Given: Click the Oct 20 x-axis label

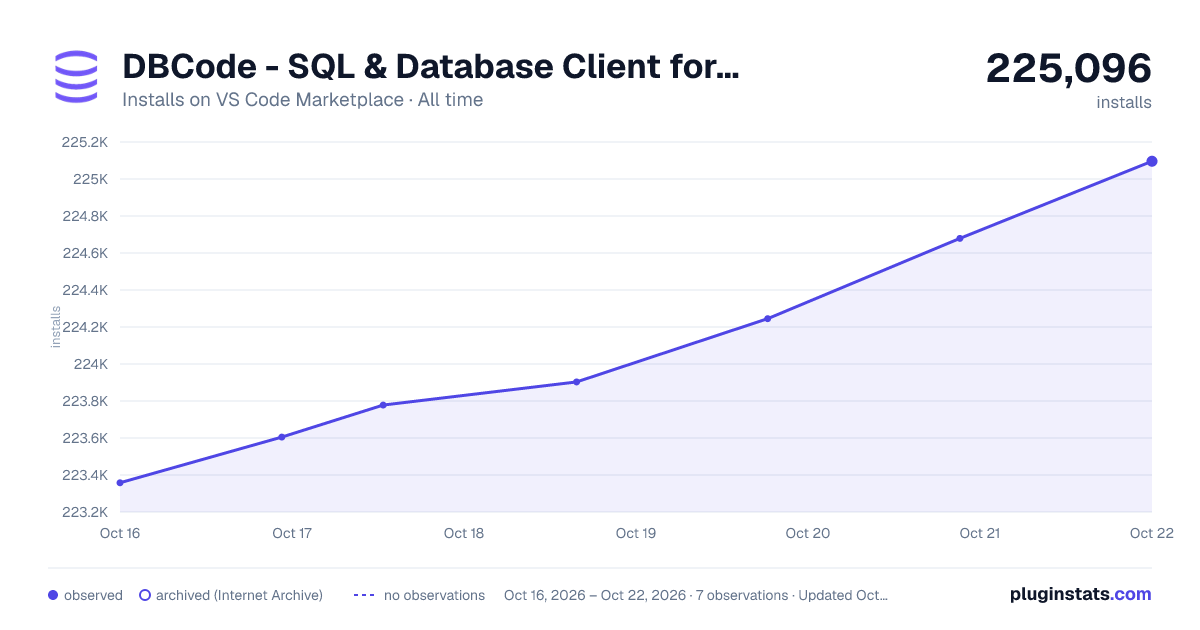Looking at the screenshot, I should click(x=808, y=533).
